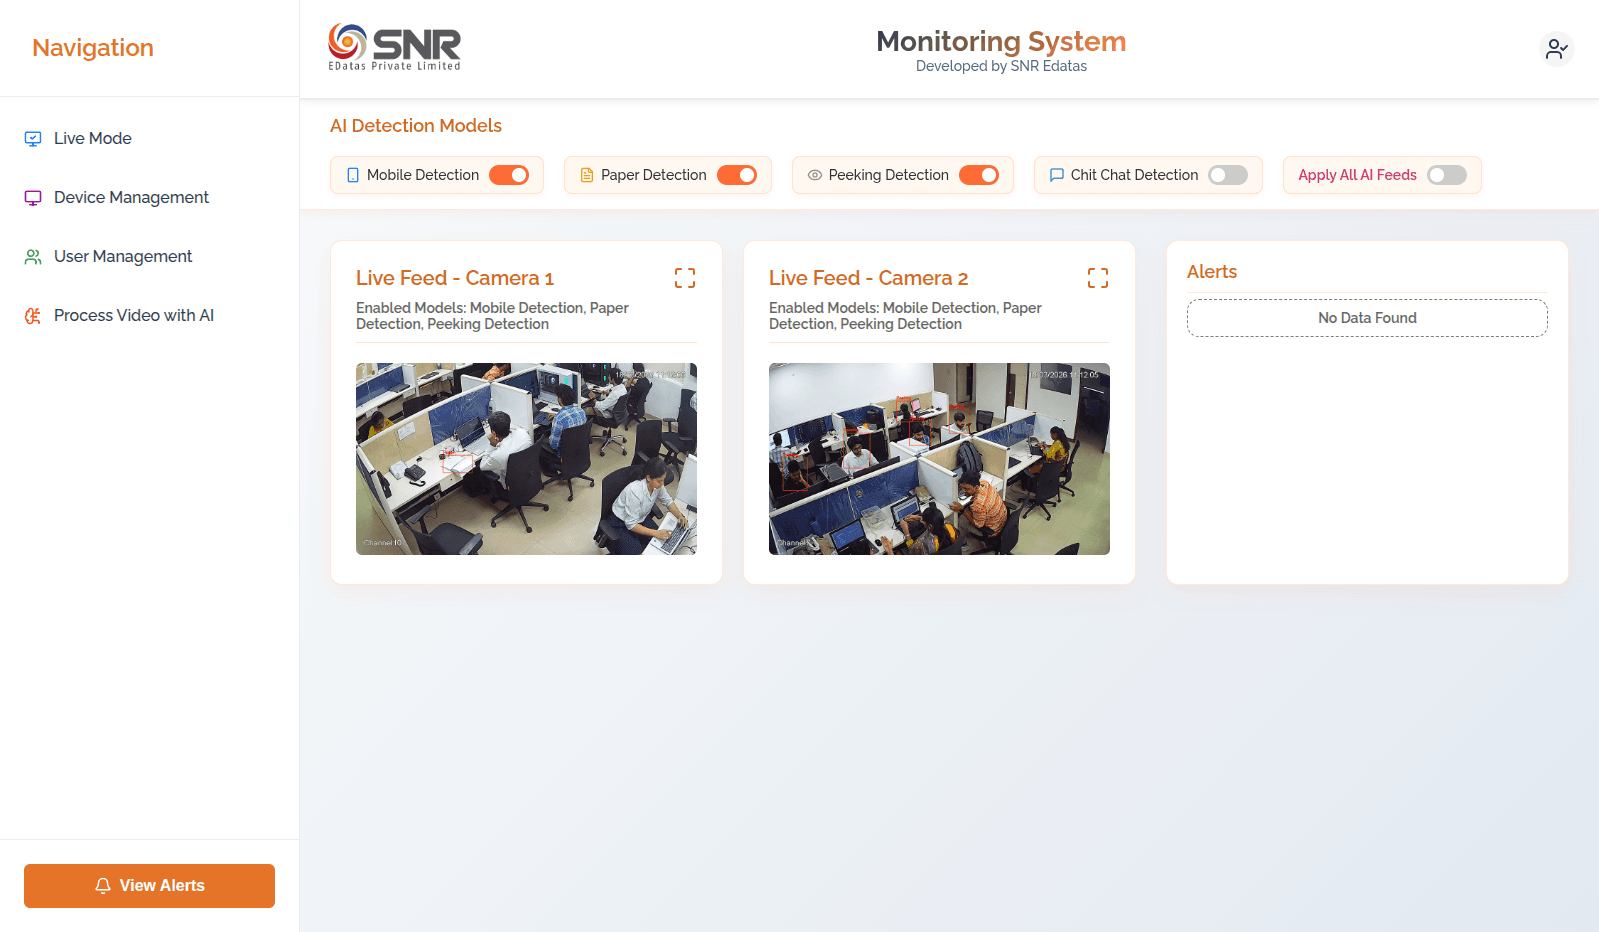
Task: Turn off the Paper Detection switch
Action: pos(737,175)
